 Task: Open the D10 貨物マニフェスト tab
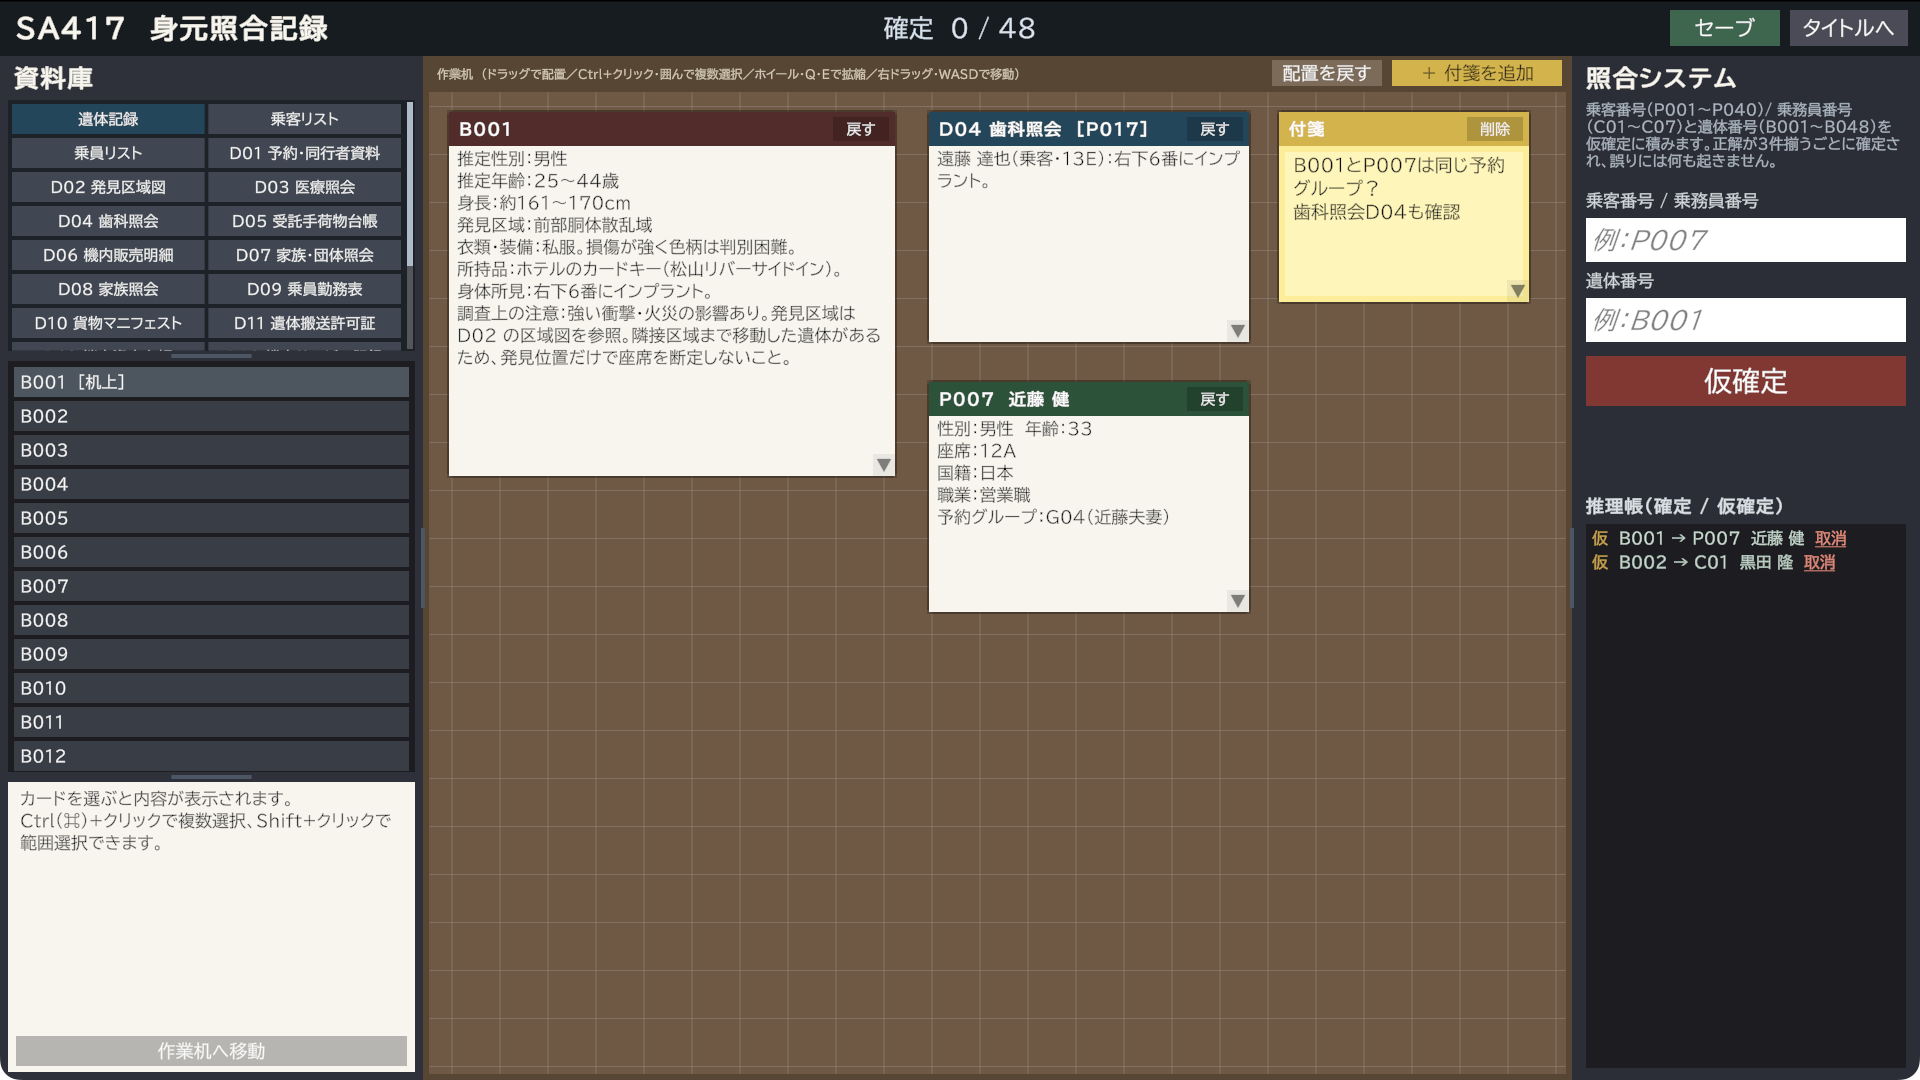(x=108, y=323)
